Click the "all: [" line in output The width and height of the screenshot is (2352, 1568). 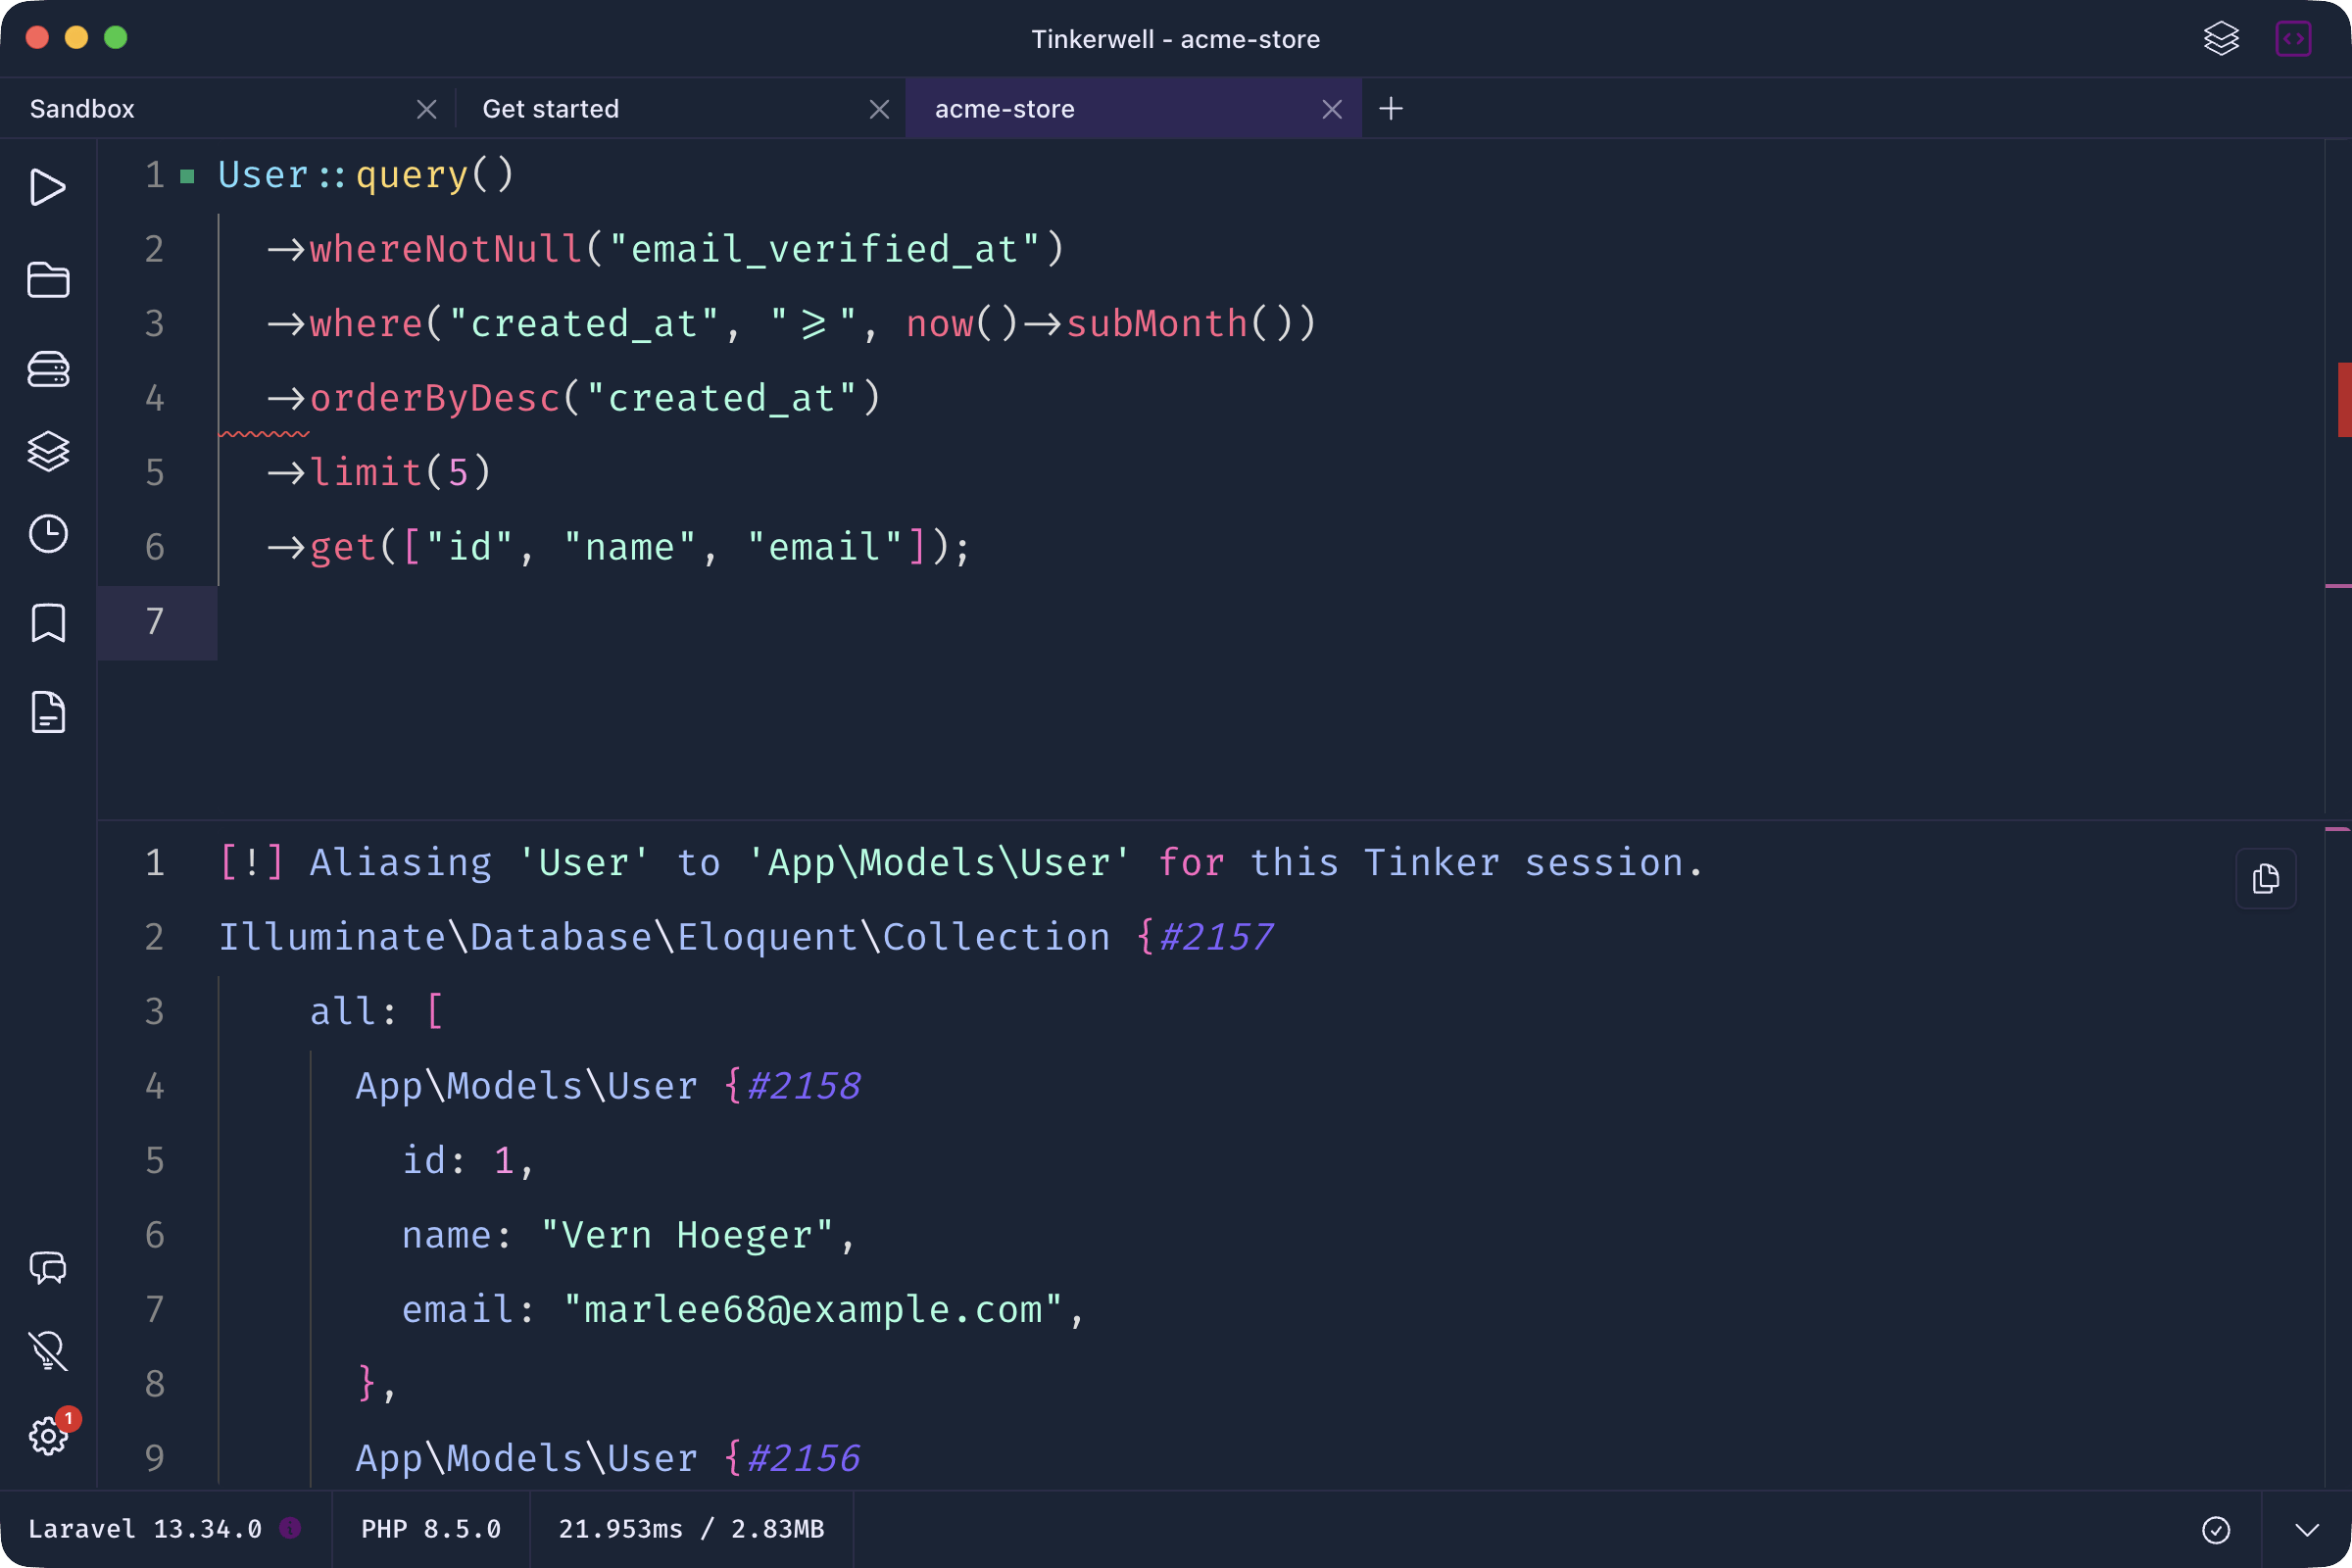click(376, 1011)
